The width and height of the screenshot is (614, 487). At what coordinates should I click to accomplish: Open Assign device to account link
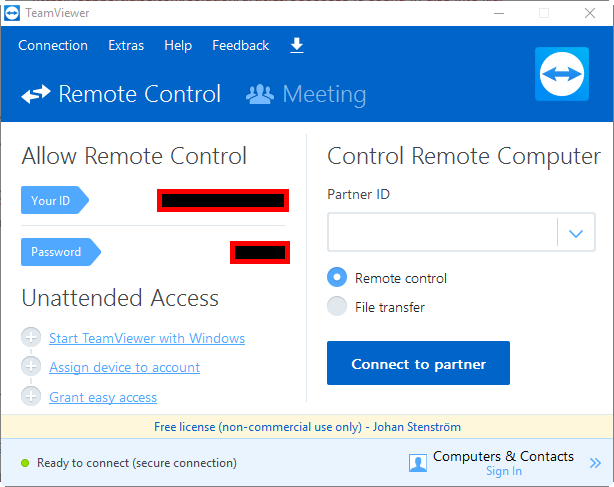tap(125, 367)
